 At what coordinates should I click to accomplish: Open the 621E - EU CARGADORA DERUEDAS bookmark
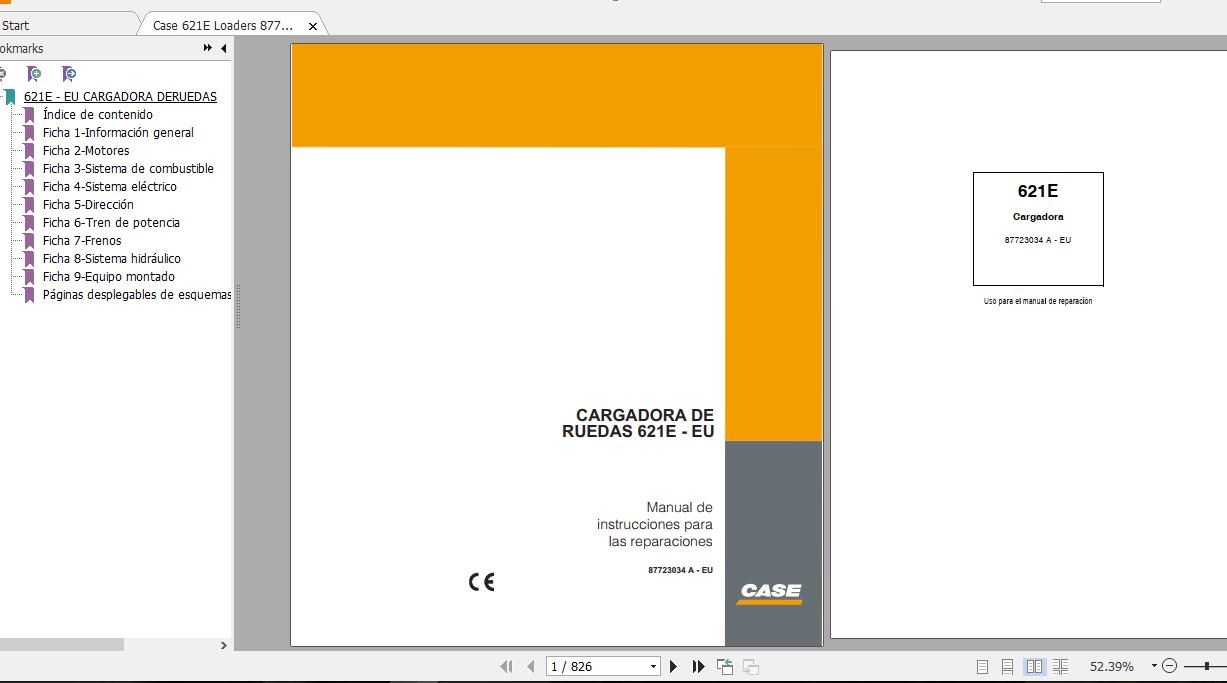click(x=120, y=97)
